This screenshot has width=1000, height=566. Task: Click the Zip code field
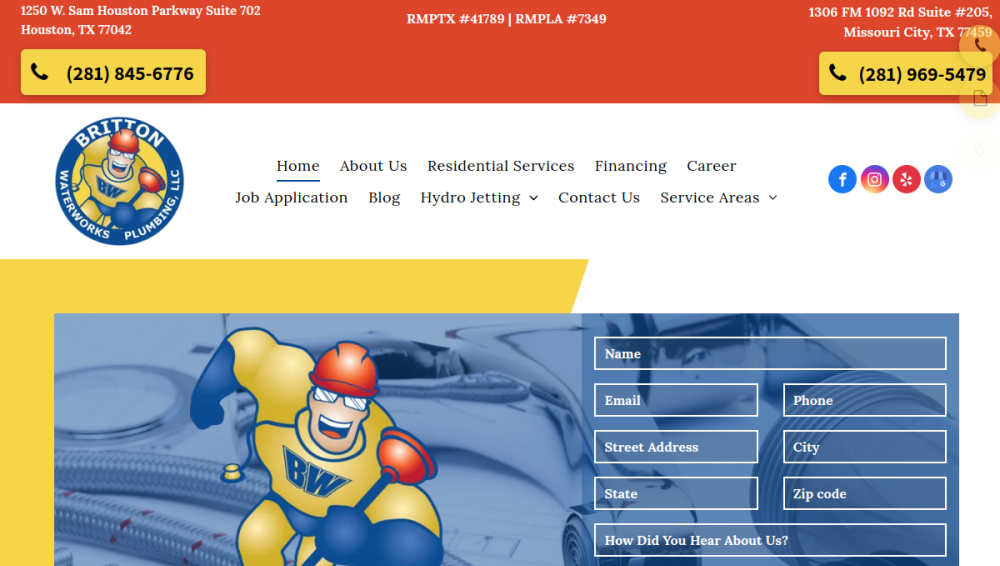[x=864, y=493]
